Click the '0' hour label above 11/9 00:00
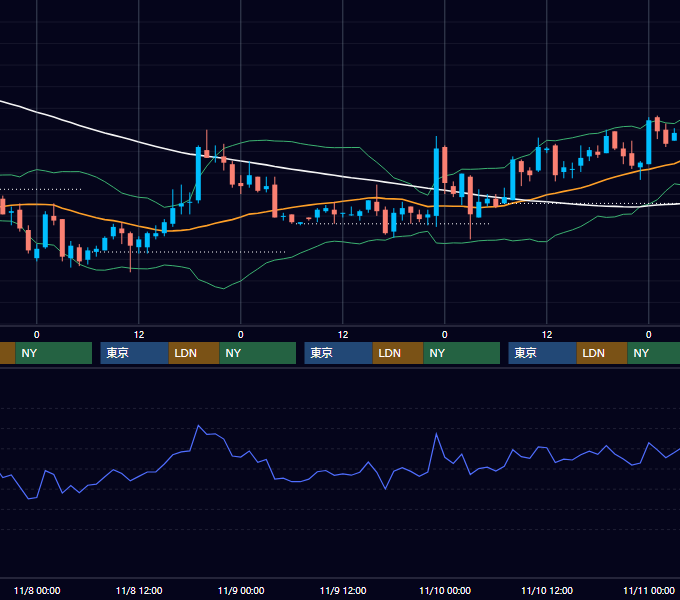 point(241,335)
